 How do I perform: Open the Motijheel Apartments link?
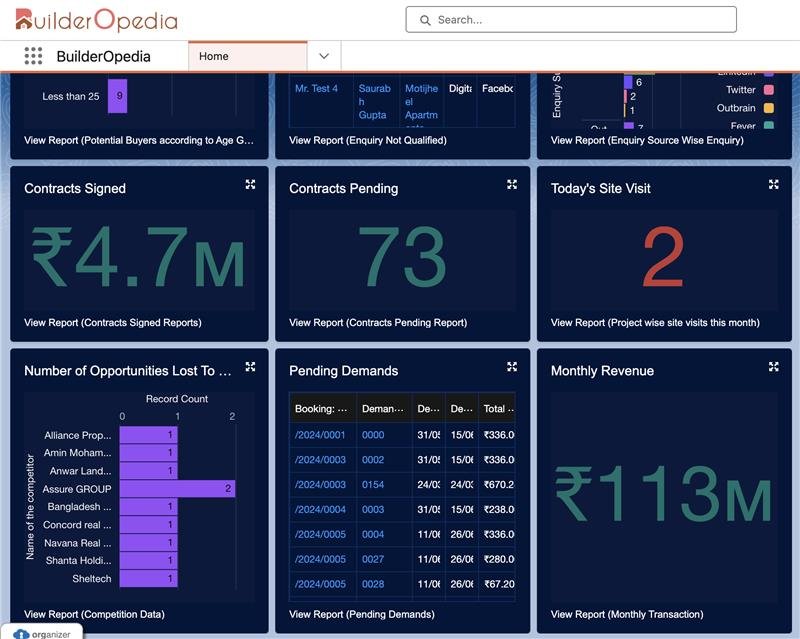[421, 105]
